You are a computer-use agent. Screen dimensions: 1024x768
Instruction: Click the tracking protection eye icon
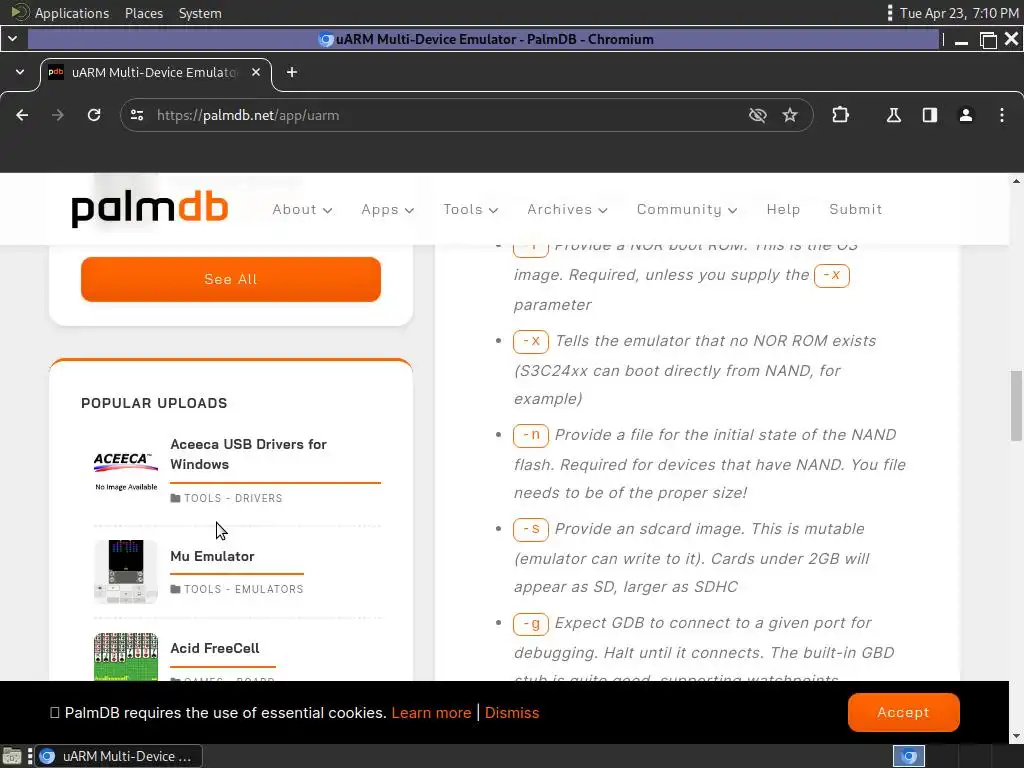point(758,116)
